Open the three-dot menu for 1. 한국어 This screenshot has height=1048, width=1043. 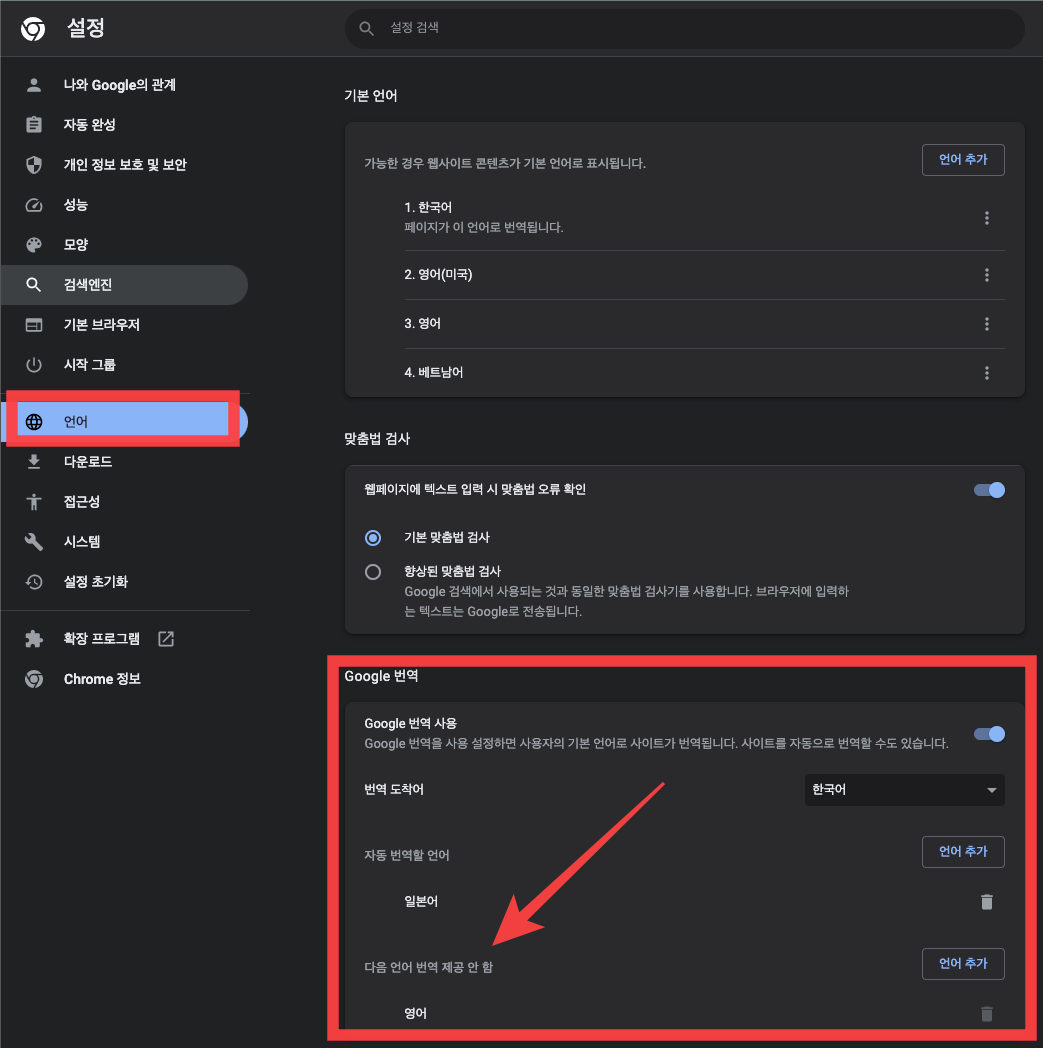click(986, 218)
